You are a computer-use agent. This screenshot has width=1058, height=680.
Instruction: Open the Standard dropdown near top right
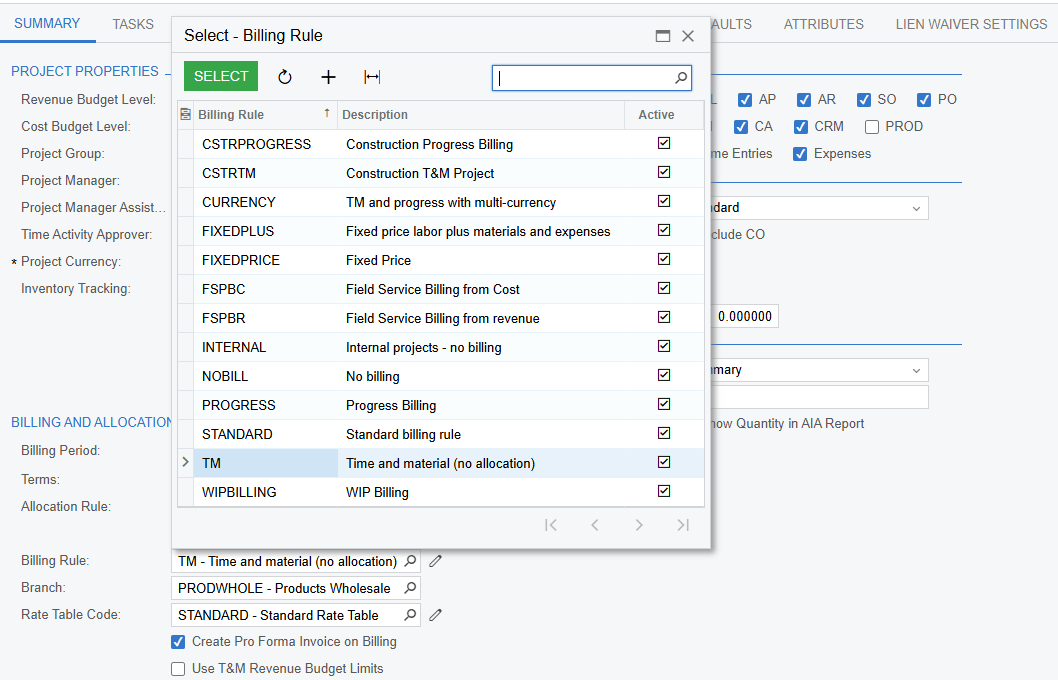click(916, 207)
